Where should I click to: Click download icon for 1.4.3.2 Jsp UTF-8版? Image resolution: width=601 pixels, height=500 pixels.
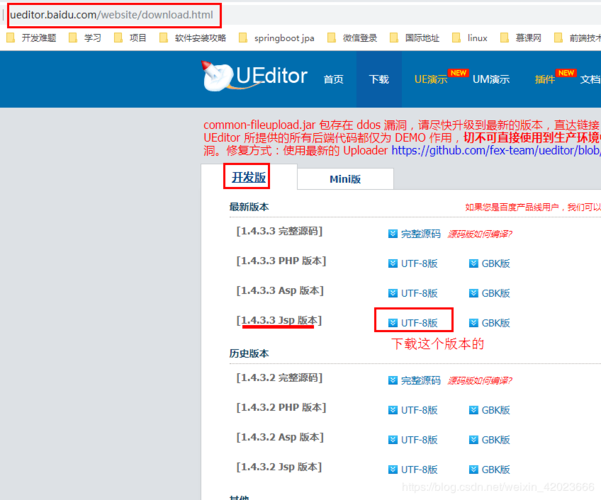(392, 469)
